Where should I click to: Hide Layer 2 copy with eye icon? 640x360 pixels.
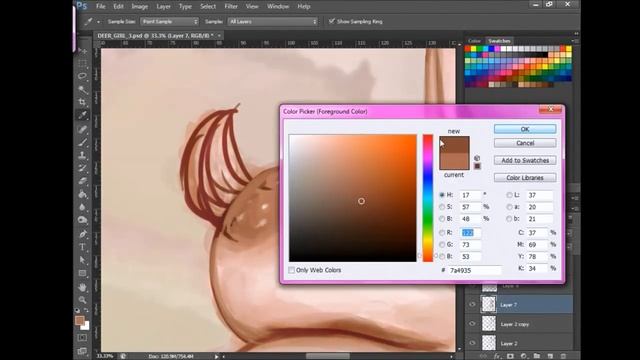point(472,324)
